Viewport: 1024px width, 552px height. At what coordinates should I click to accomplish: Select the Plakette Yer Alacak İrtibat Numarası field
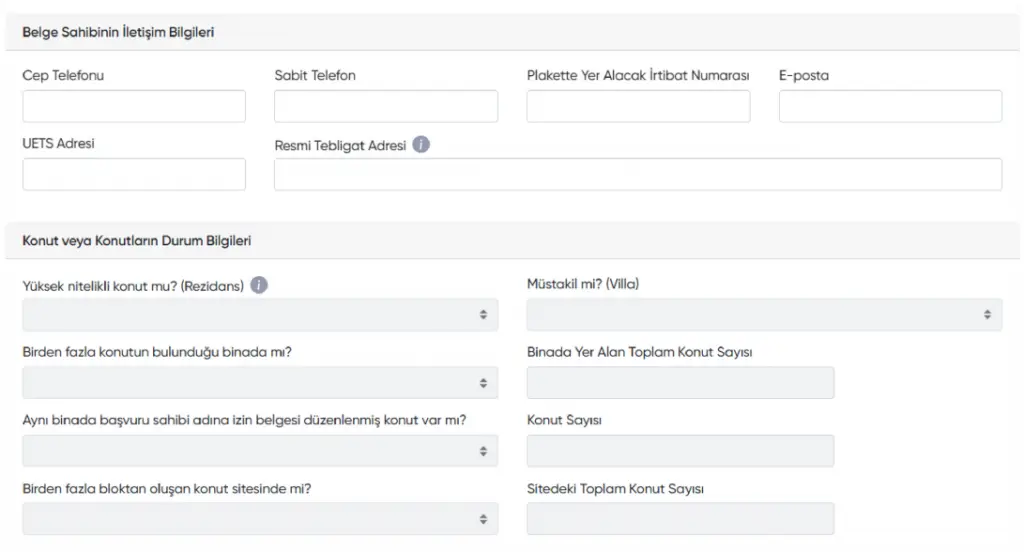click(x=638, y=106)
